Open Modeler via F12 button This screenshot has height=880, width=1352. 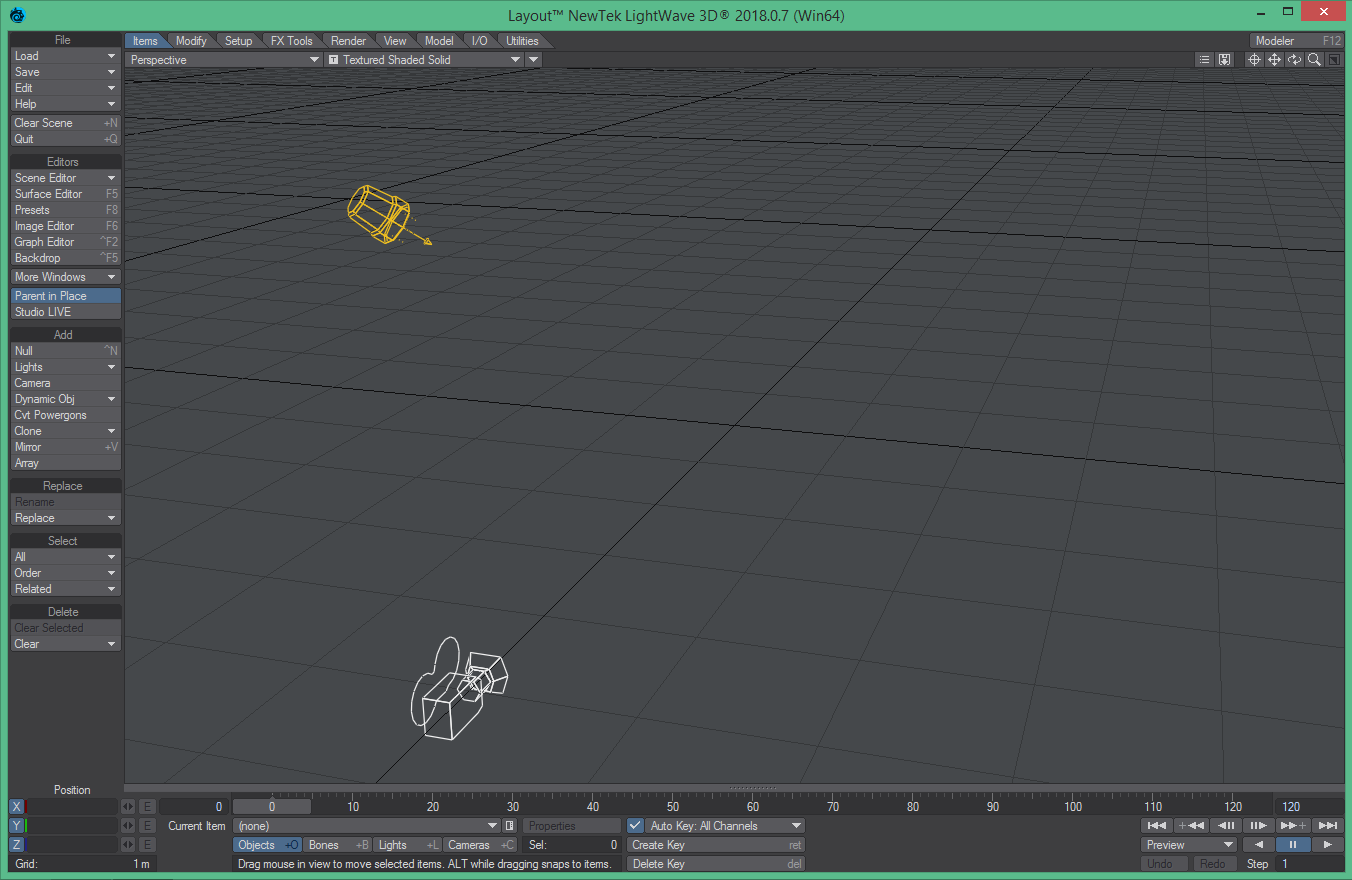point(1297,41)
